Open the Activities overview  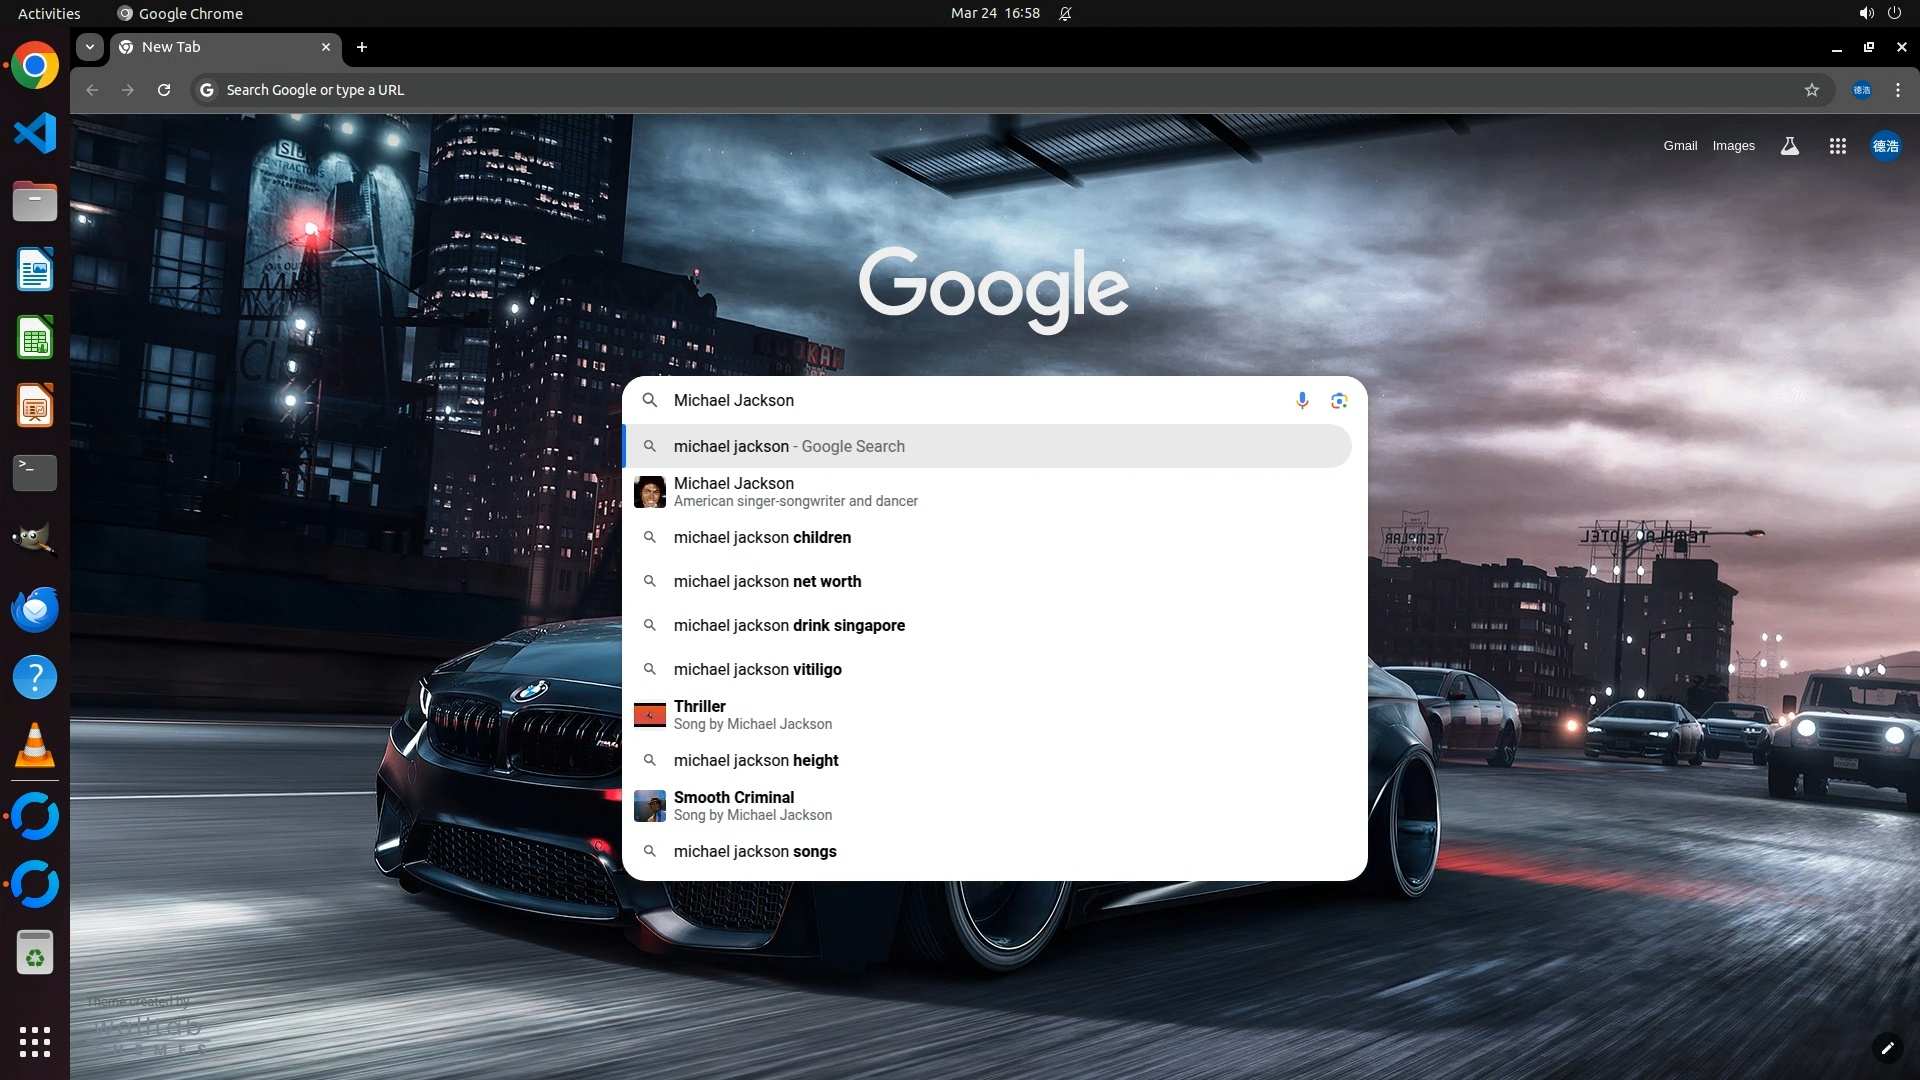(49, 14)
